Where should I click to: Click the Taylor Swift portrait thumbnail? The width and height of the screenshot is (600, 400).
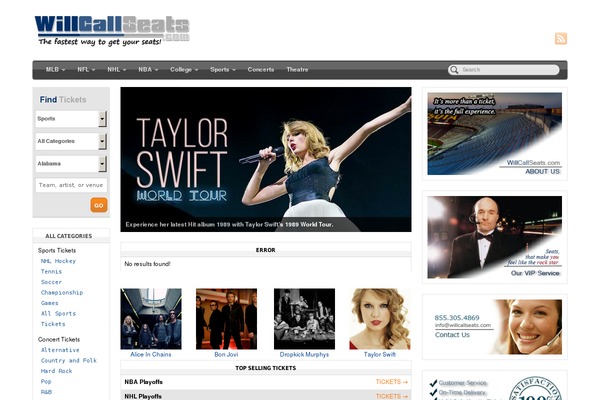(x=380, y=319)
